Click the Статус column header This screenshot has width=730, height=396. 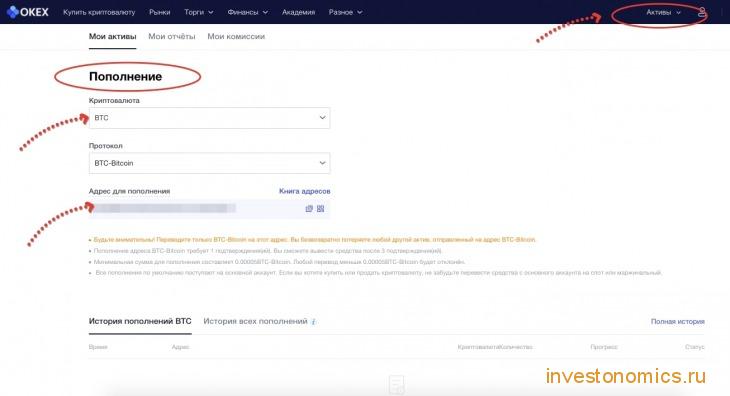pos(695,347)
